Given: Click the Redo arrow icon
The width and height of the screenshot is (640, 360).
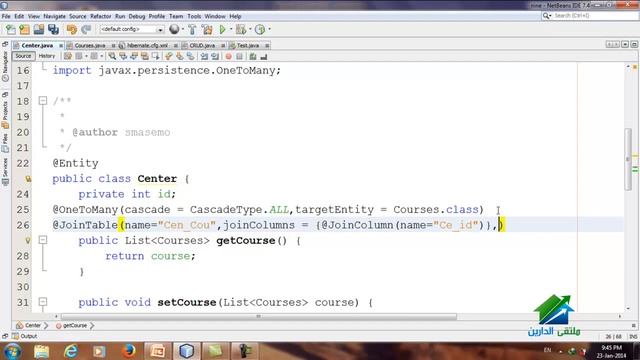Looking at the screenshot, I should pos(86,29).
